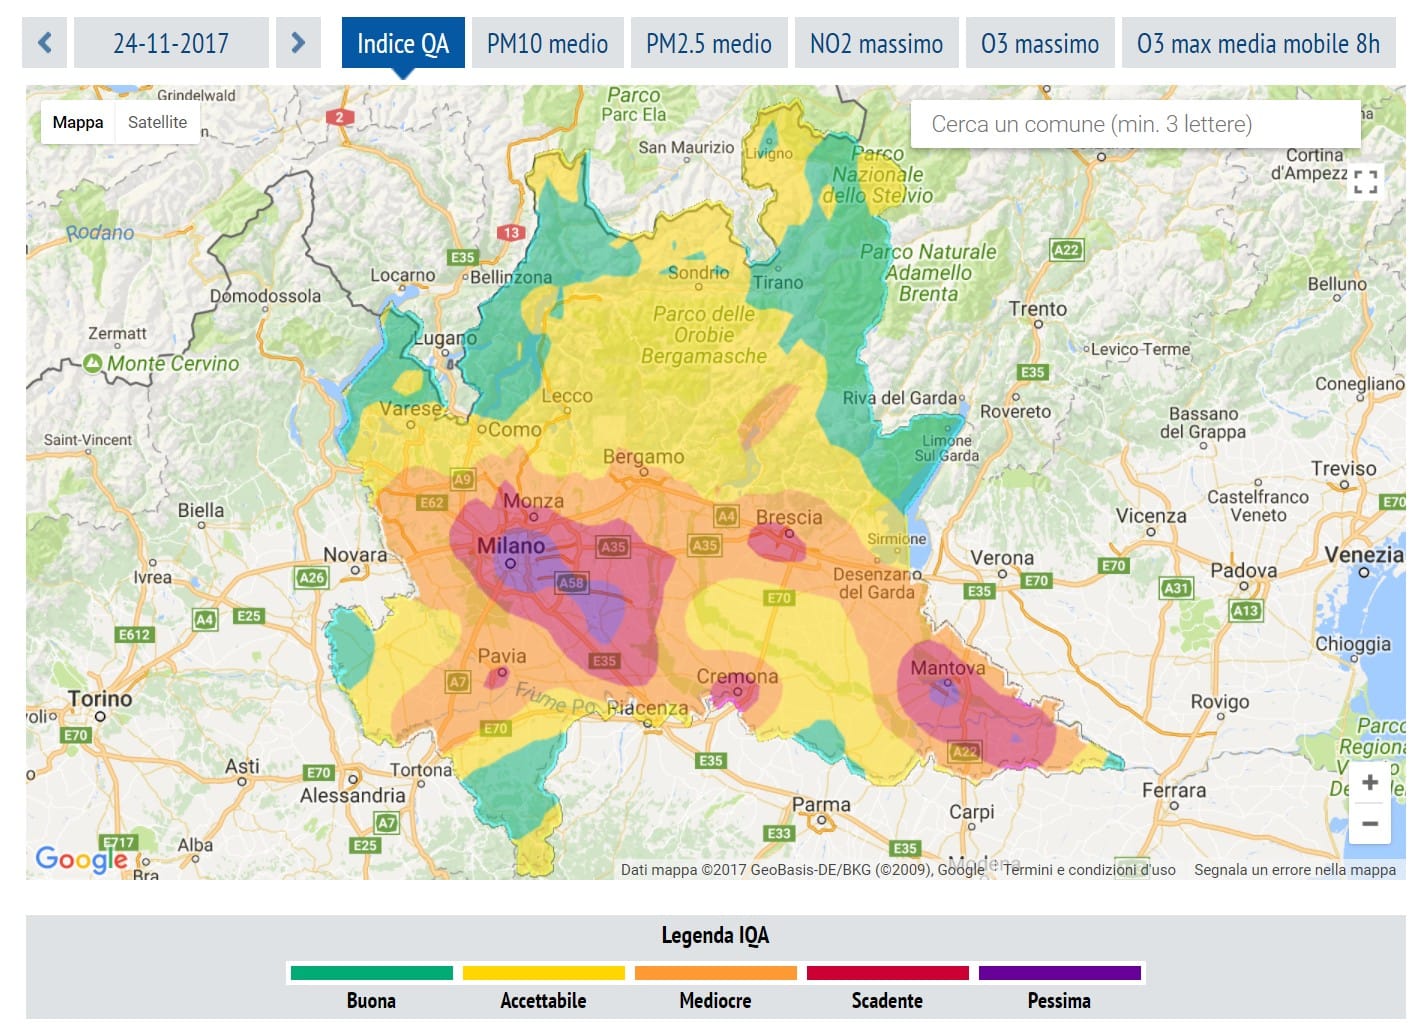The width and height of the screenshot is (1421, 1036).
Task: Open the 24-11-2017 date selector
Action: (171, 43)
